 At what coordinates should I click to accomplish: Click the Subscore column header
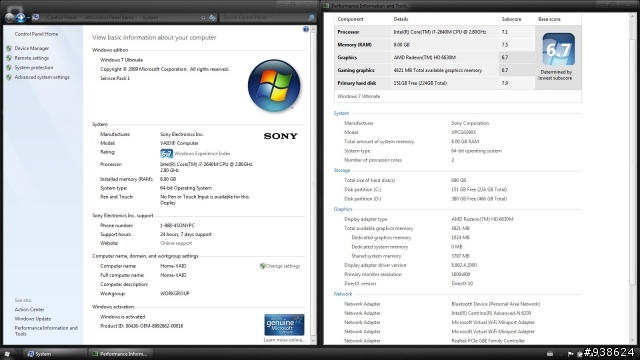click(511, 19)
